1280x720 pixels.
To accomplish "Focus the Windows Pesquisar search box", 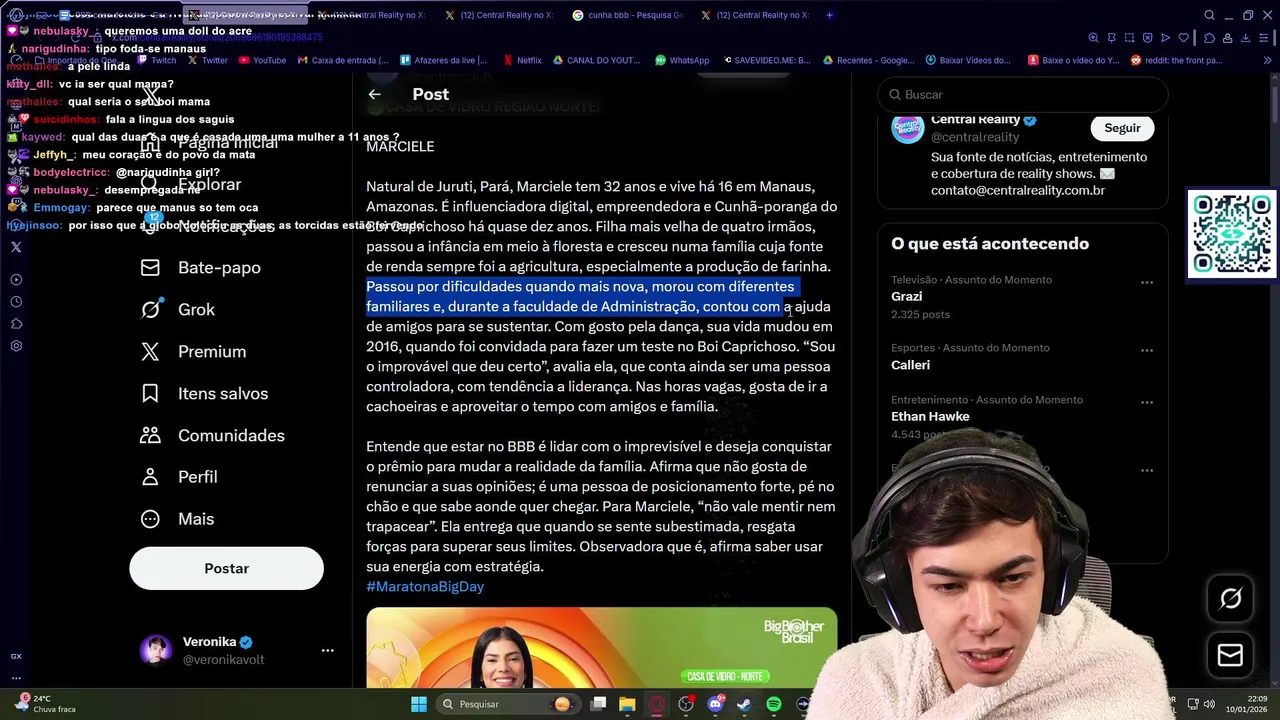I will (508, 704).
